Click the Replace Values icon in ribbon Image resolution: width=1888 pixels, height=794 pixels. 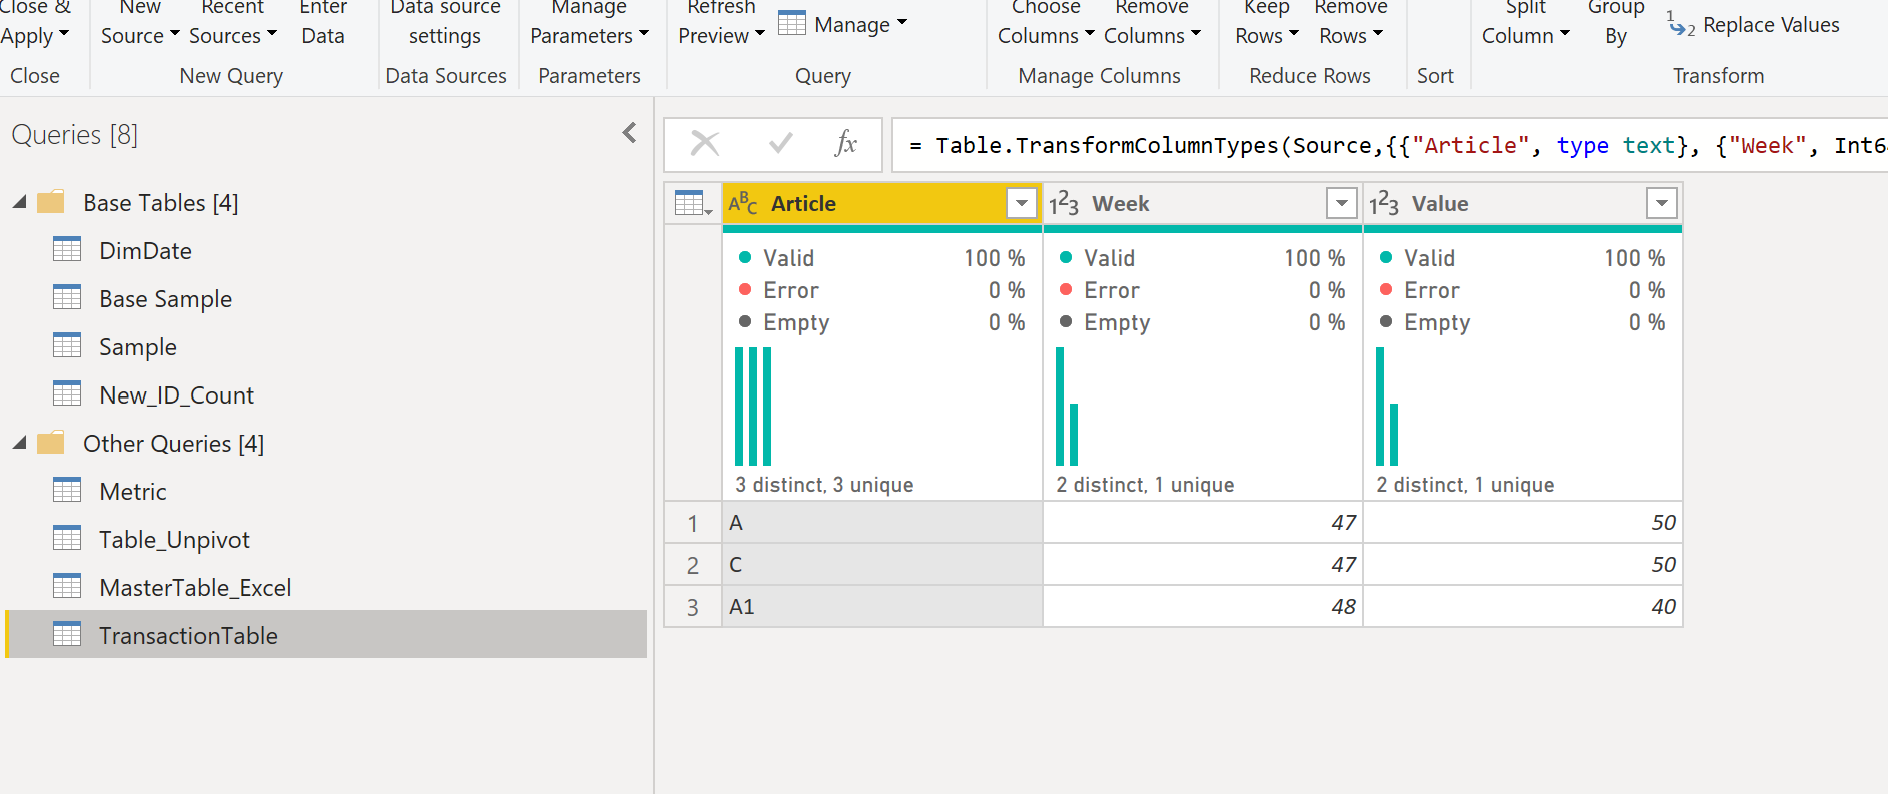coord(1681,24)
